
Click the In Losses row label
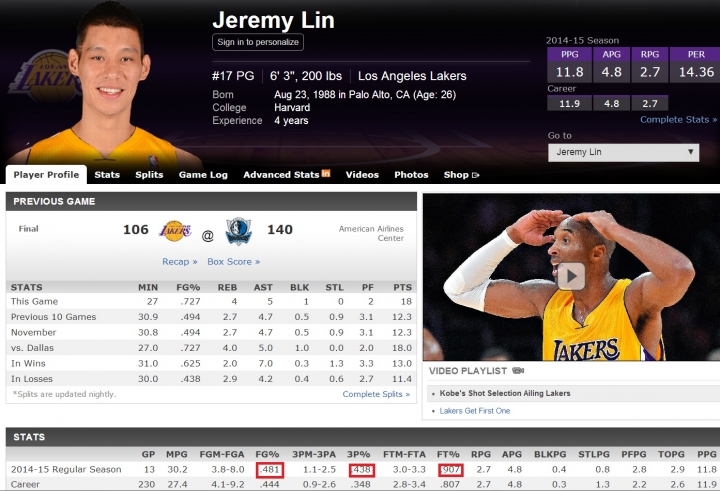point(32,379)
